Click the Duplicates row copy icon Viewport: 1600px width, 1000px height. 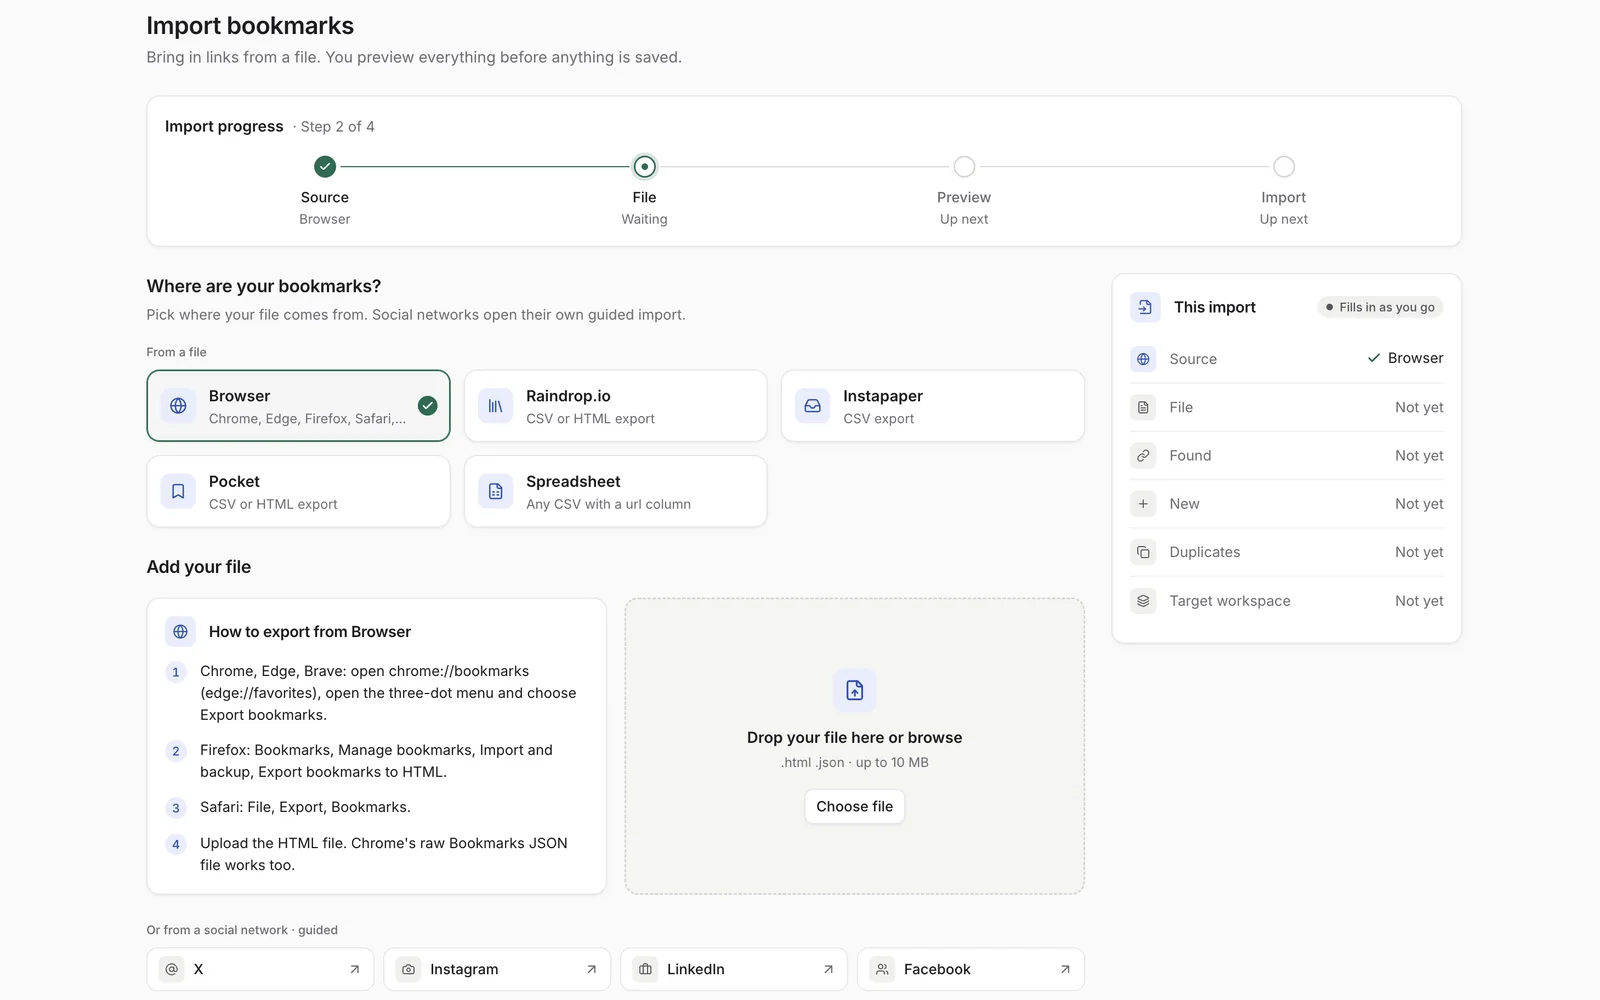point(1143,552)
